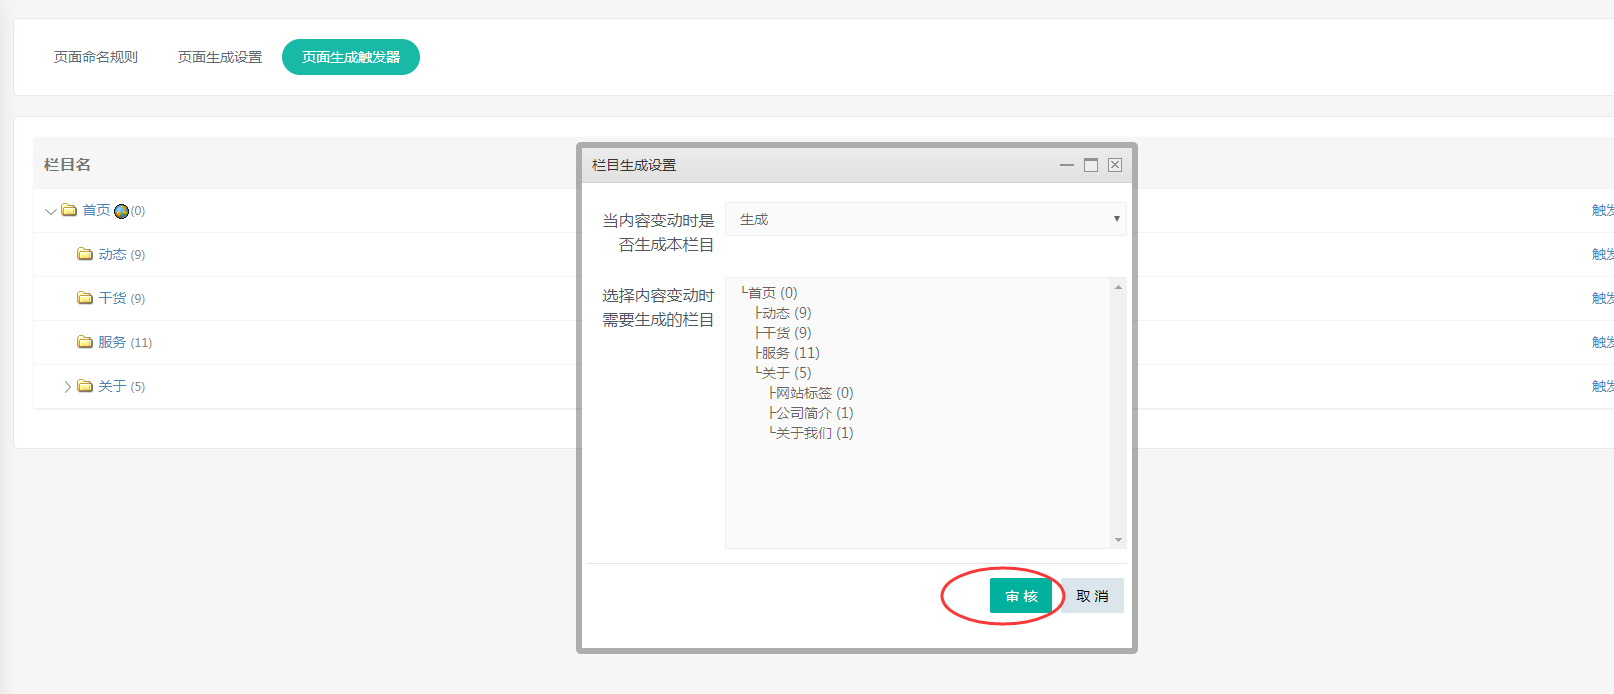1614x694 pixels.
Task: Select 关于我们 (1) in the list
Action: [811, 433]
